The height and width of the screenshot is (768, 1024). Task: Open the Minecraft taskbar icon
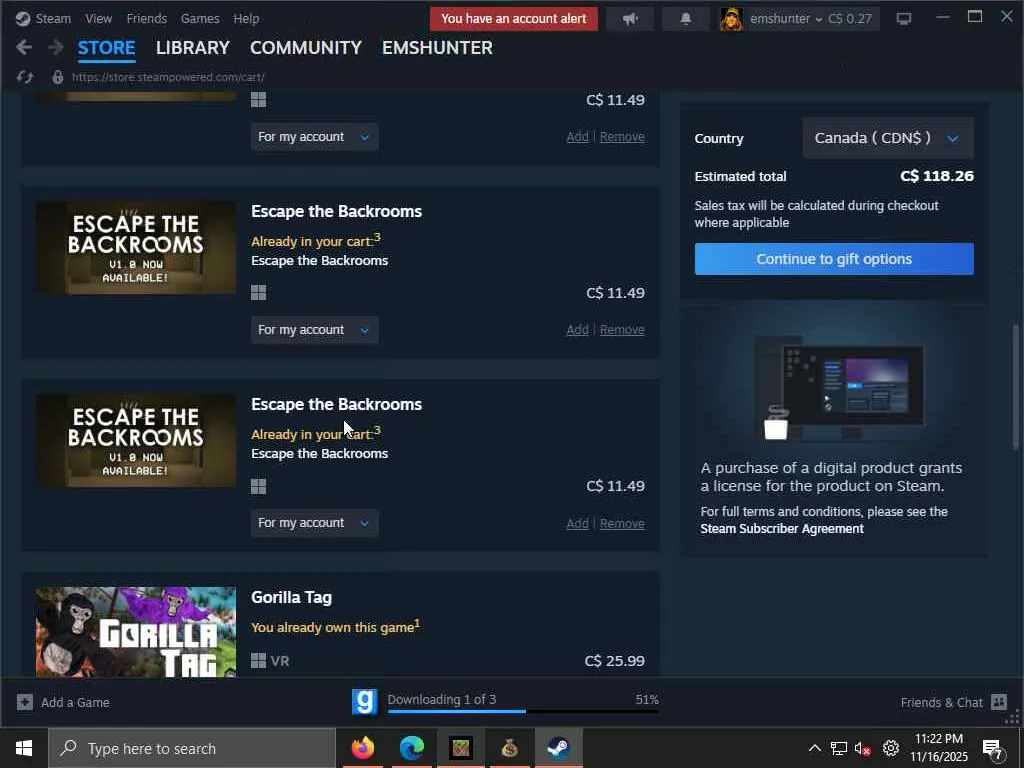click(x=460, y=748)
